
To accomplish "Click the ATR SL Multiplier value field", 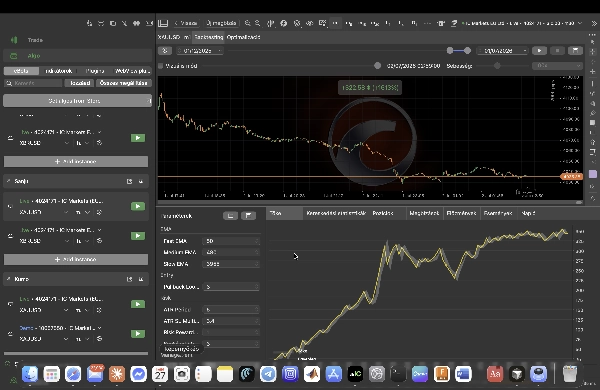I will pos(231,321).
